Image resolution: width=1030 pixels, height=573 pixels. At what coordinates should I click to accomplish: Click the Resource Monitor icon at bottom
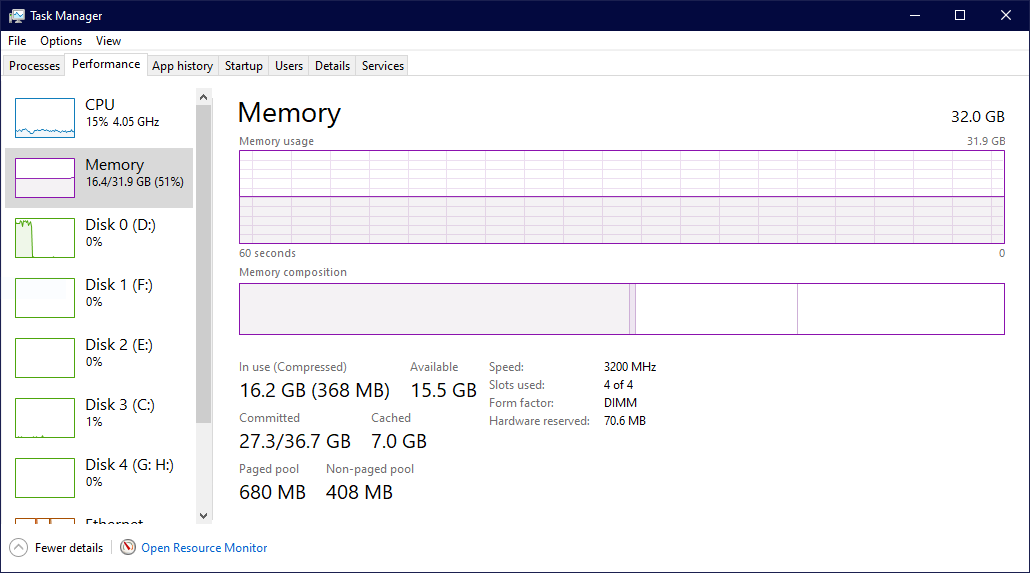point(128,547)
